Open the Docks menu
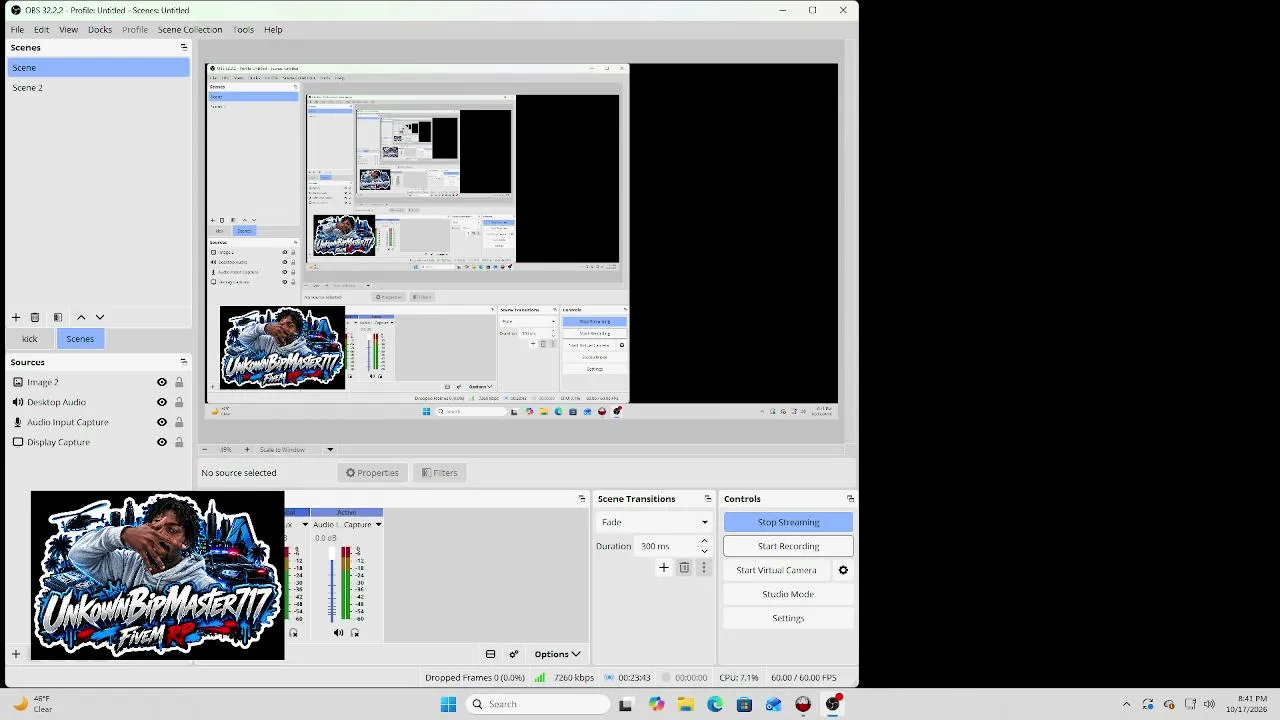1280x720 pixels. click(x=100, y=29)
